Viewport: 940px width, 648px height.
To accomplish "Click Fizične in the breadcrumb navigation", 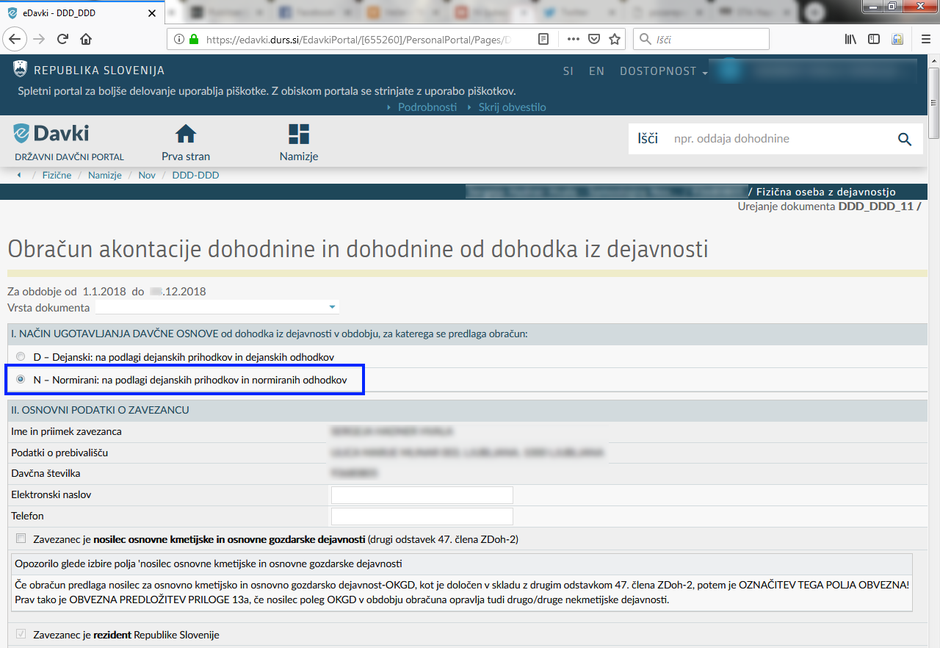I will 58,174.
